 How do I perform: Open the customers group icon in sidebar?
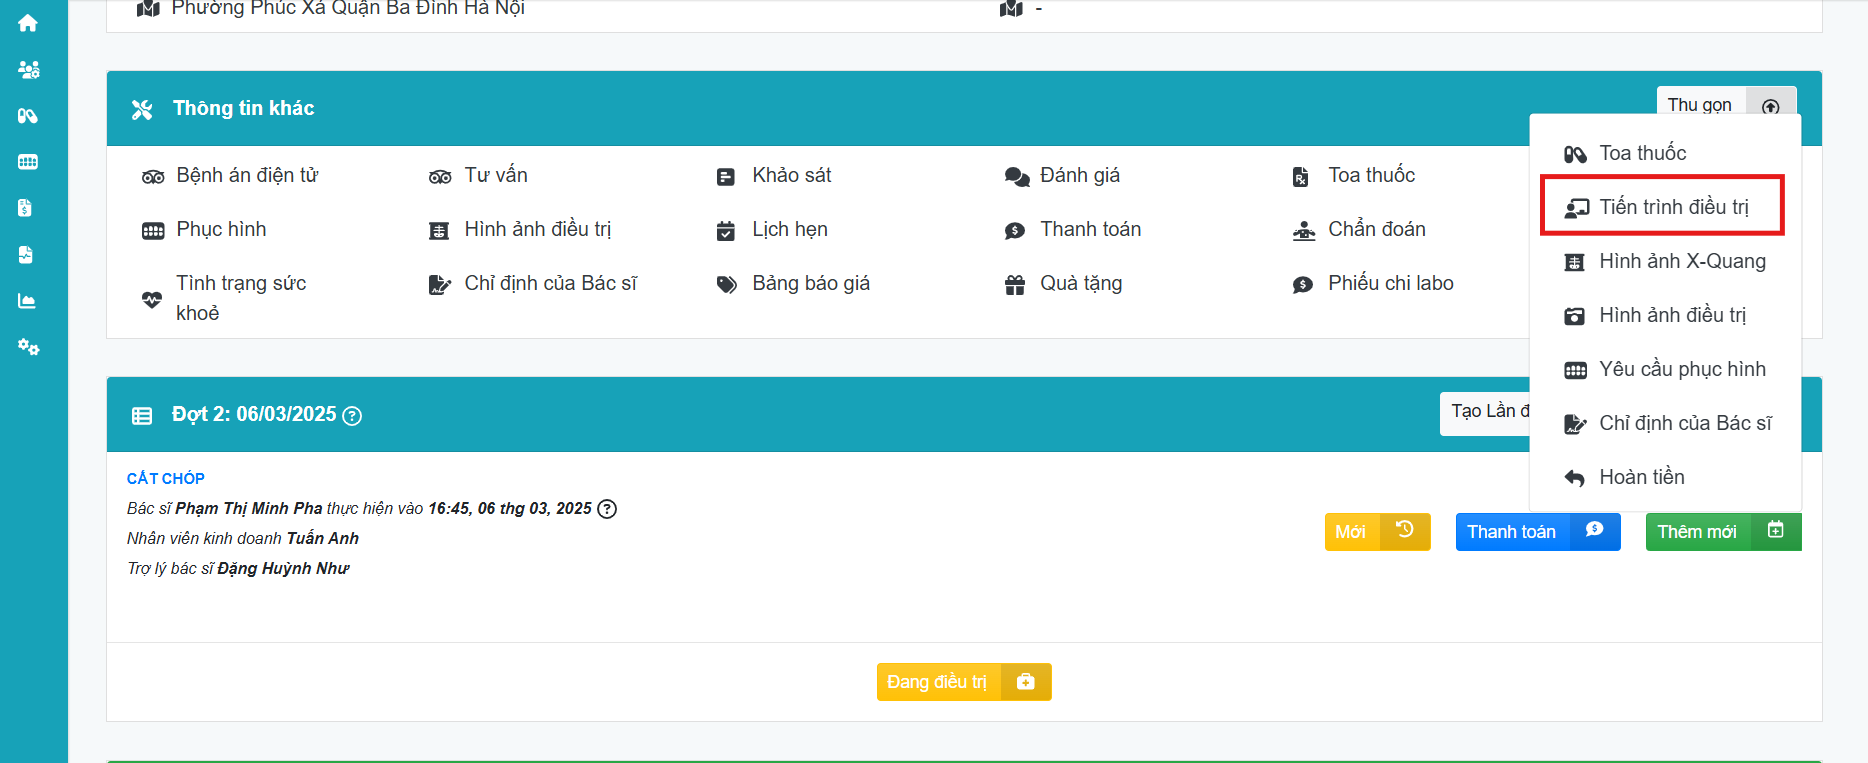tap(28, 69)
